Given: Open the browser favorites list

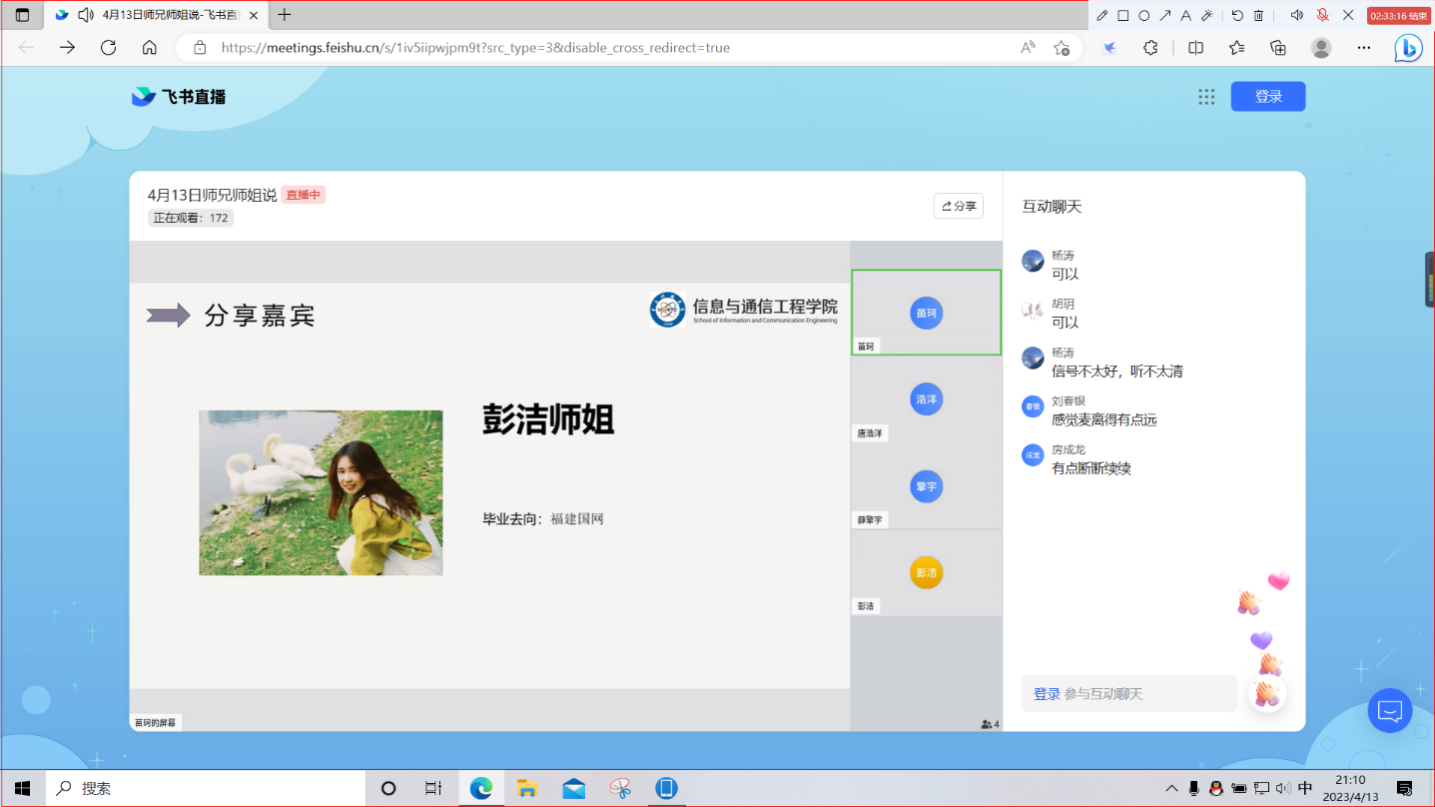Looking at the screenshot, I should pyautogui.click(x=1237, y=48).
